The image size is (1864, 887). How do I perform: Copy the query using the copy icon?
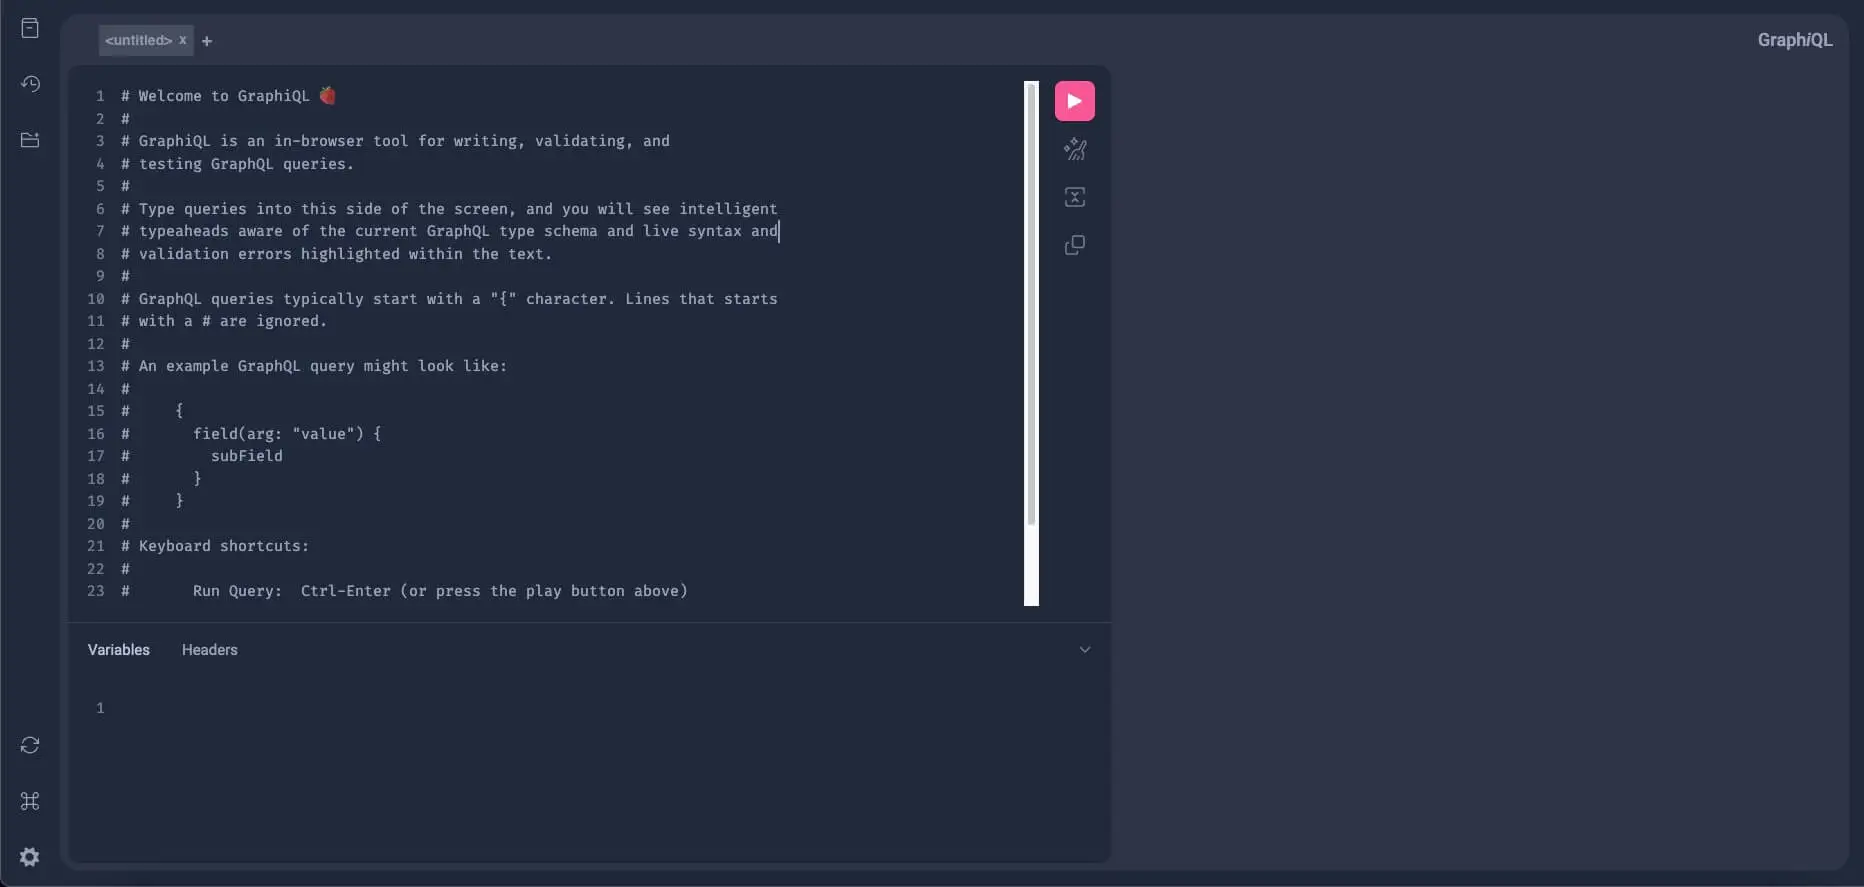pyautogui.click(x=1074, y=245)
